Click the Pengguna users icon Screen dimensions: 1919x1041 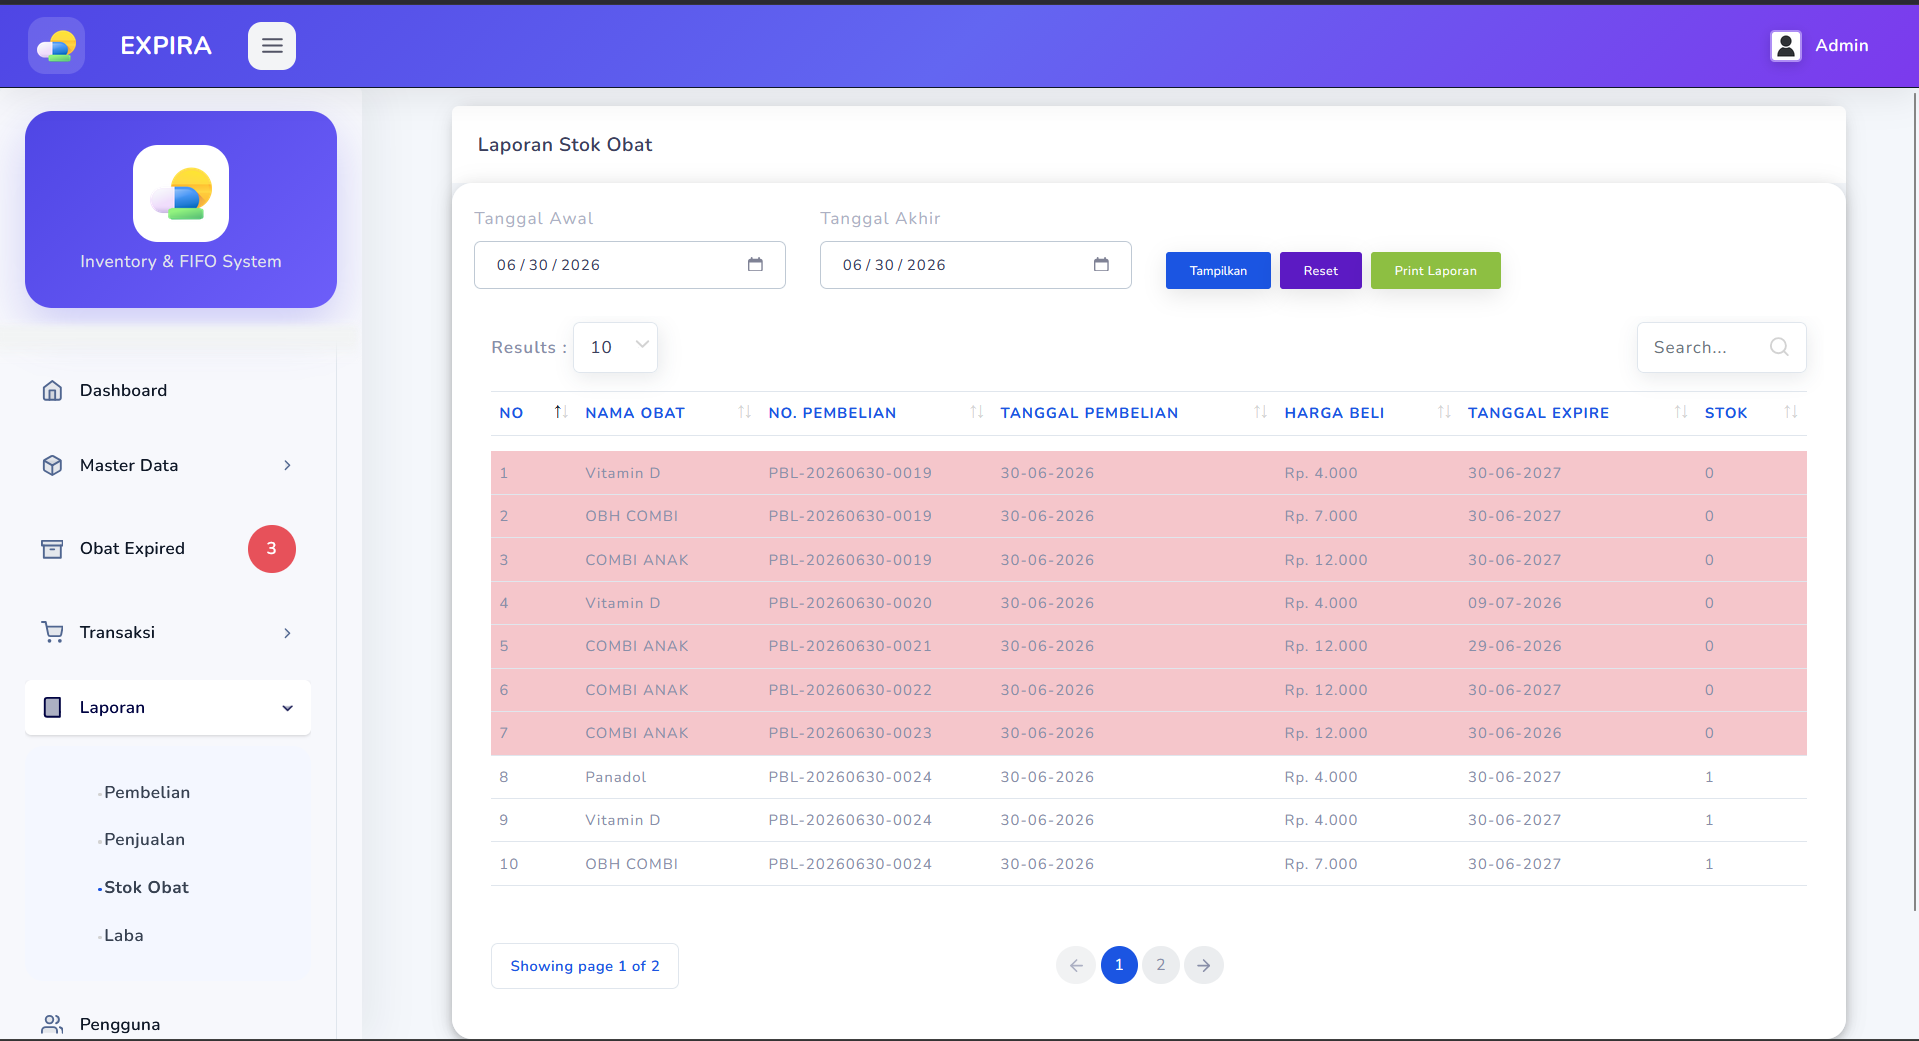coord(52,1024)
